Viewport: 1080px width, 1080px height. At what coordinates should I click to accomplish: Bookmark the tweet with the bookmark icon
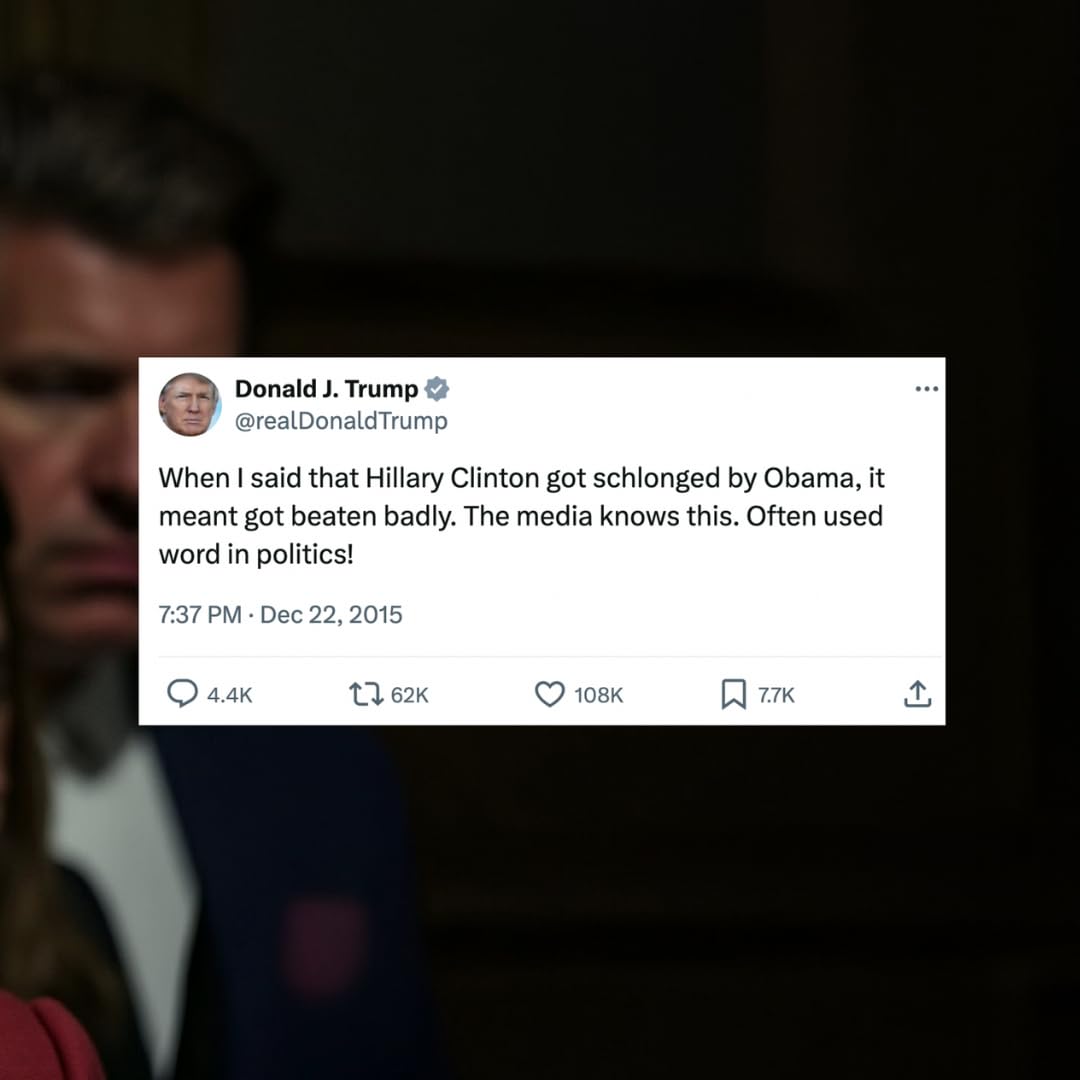(x=734, y=694)
